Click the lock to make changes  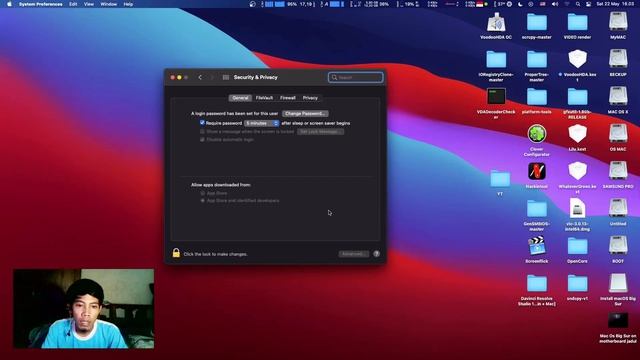pyautogui.click(x=176, y=253)
